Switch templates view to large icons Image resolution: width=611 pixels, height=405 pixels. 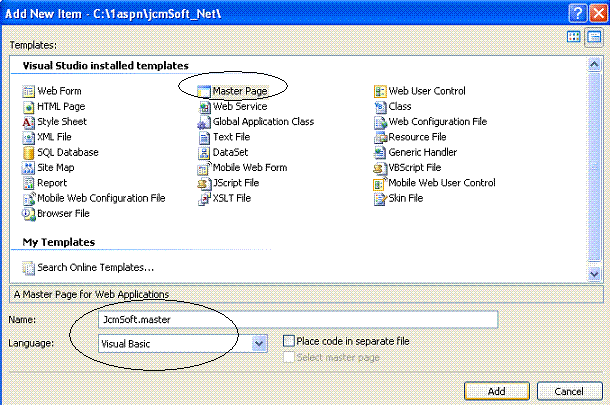(574, 37)
